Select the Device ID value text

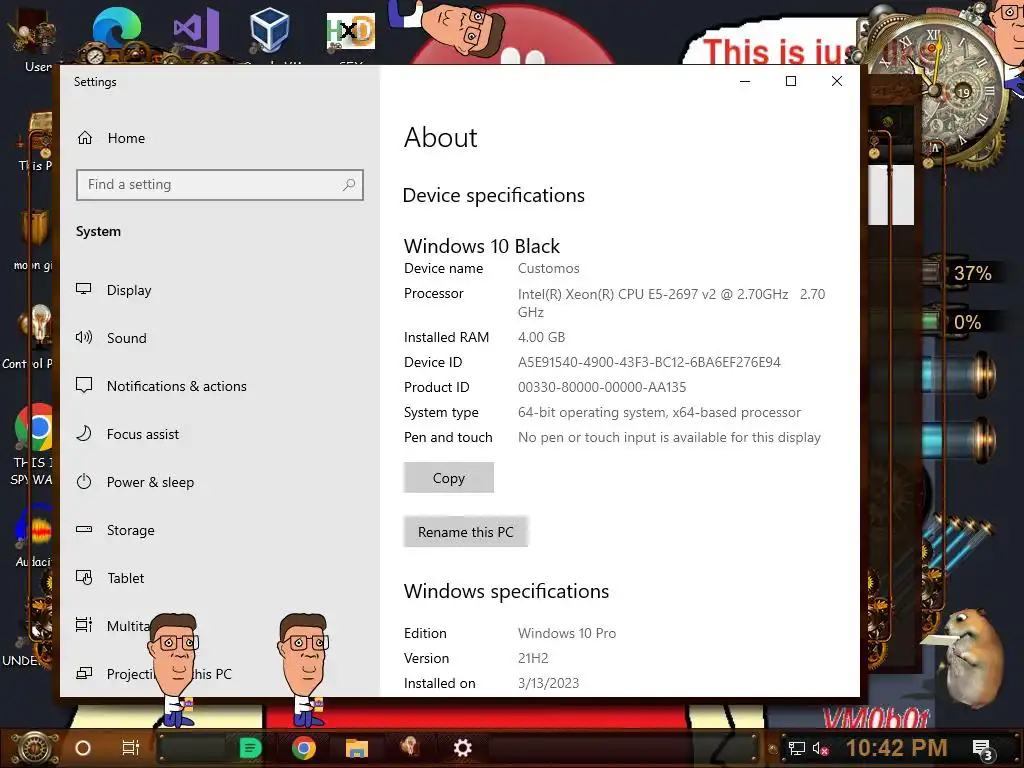(x=649, y=362)
